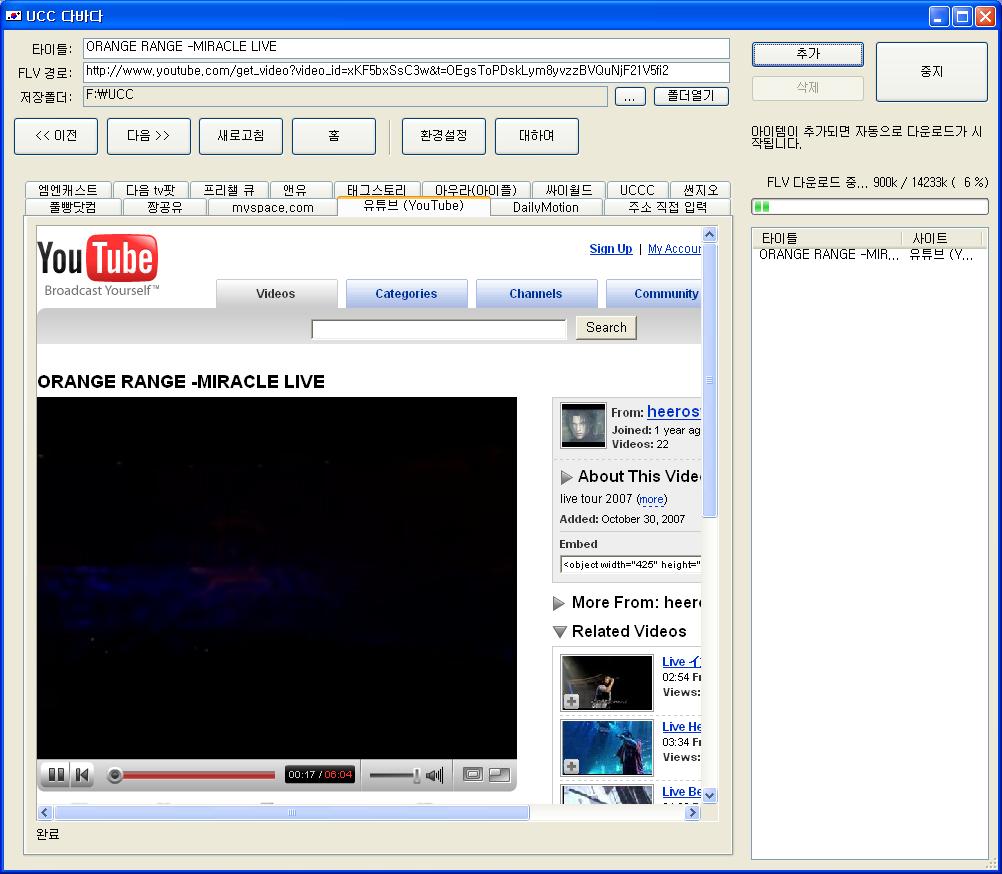
Task: Switch to the 태그스토리 tab
Action: coord(377,190)
